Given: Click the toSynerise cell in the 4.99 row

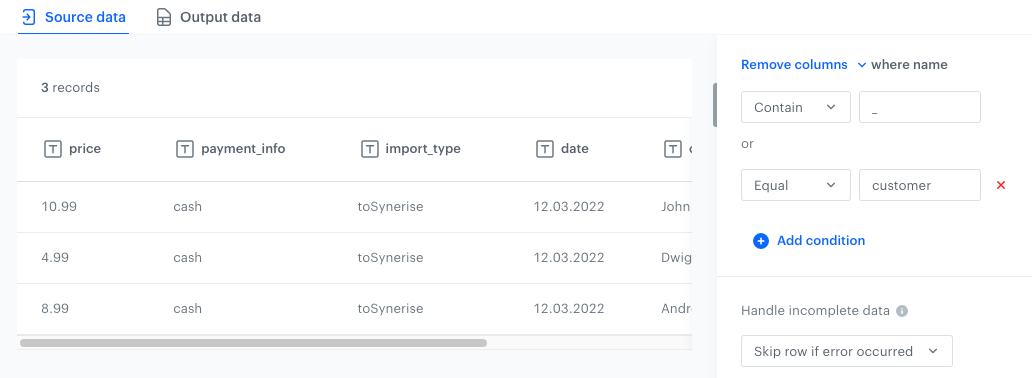Looking at the screenshot, I should (x=390, y=257).
